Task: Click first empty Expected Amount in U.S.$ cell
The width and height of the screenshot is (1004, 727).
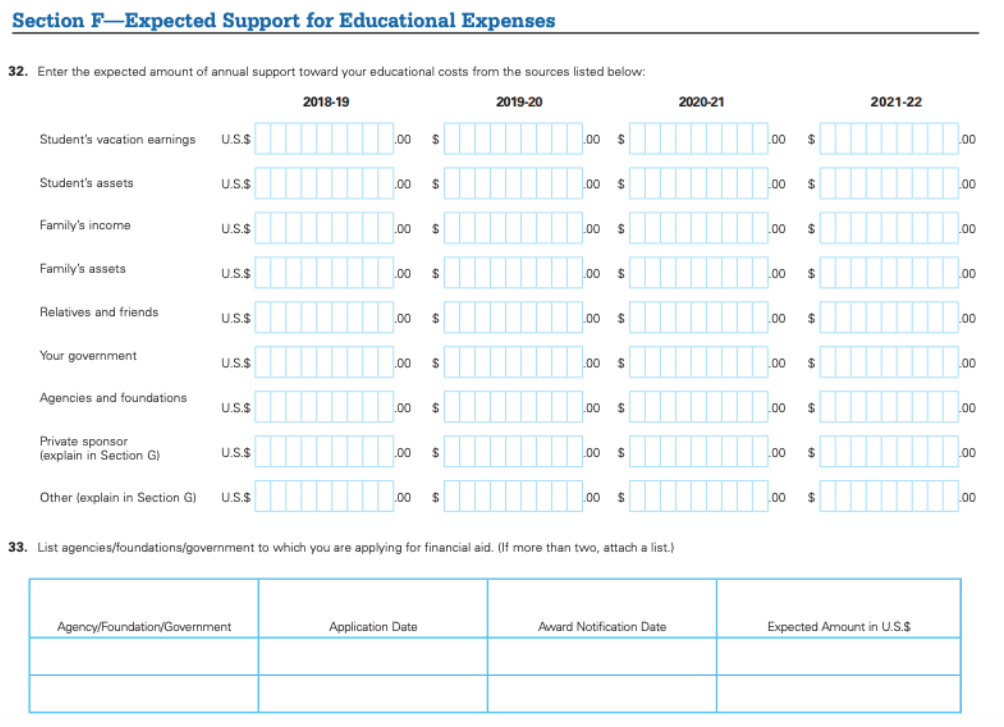Action: [838, 657]
